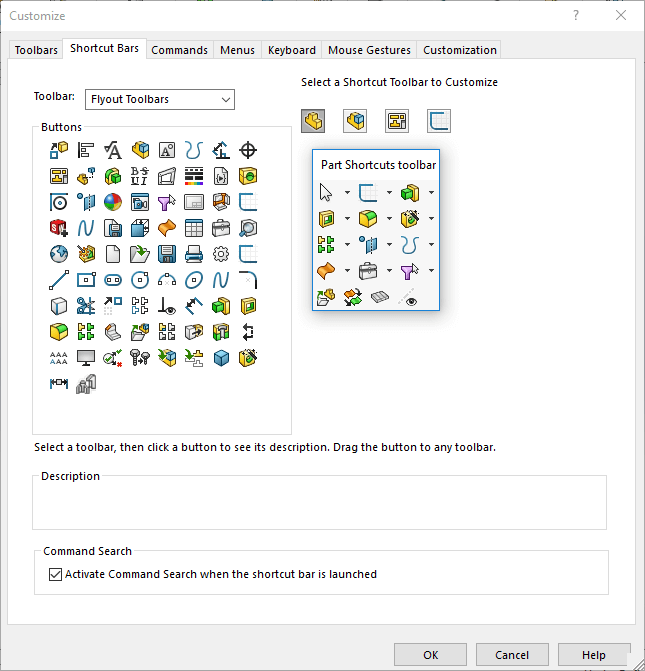The width and height of the screenshot is (645, 671).
Task: Select the Assembly shortcut toolbar button
Action: [x=355, y=121]
